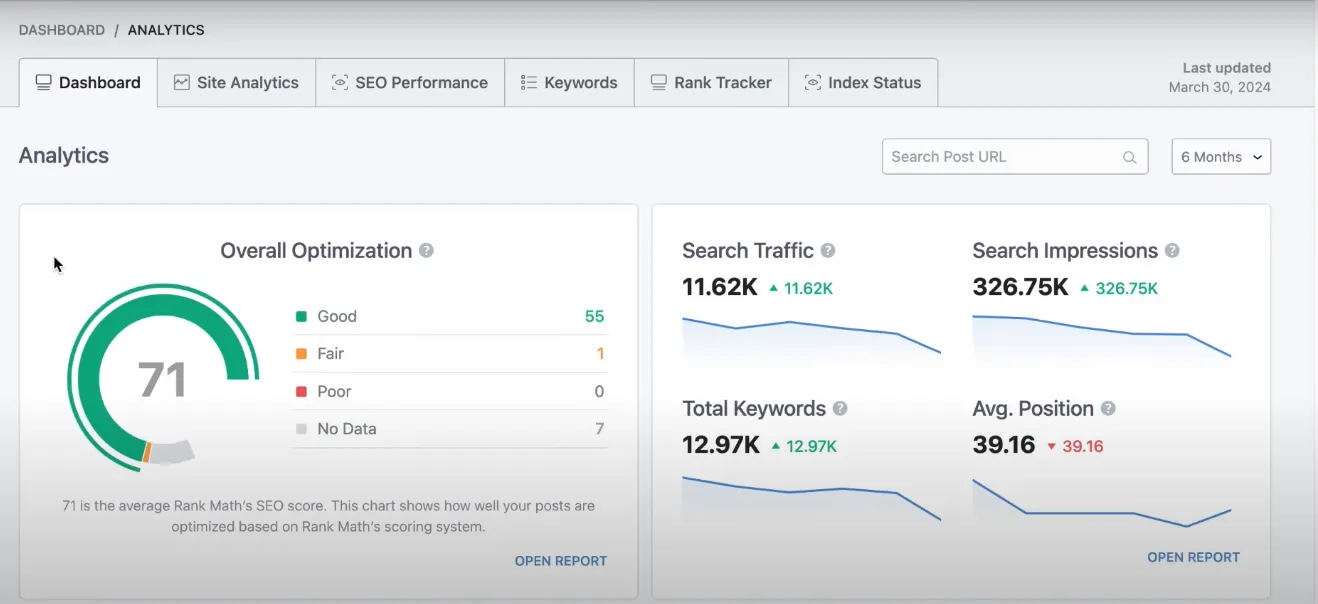Click the help icon next to Search Impressions
1318x604 pixels.
pyautogui.click(x=1172, y=251)
